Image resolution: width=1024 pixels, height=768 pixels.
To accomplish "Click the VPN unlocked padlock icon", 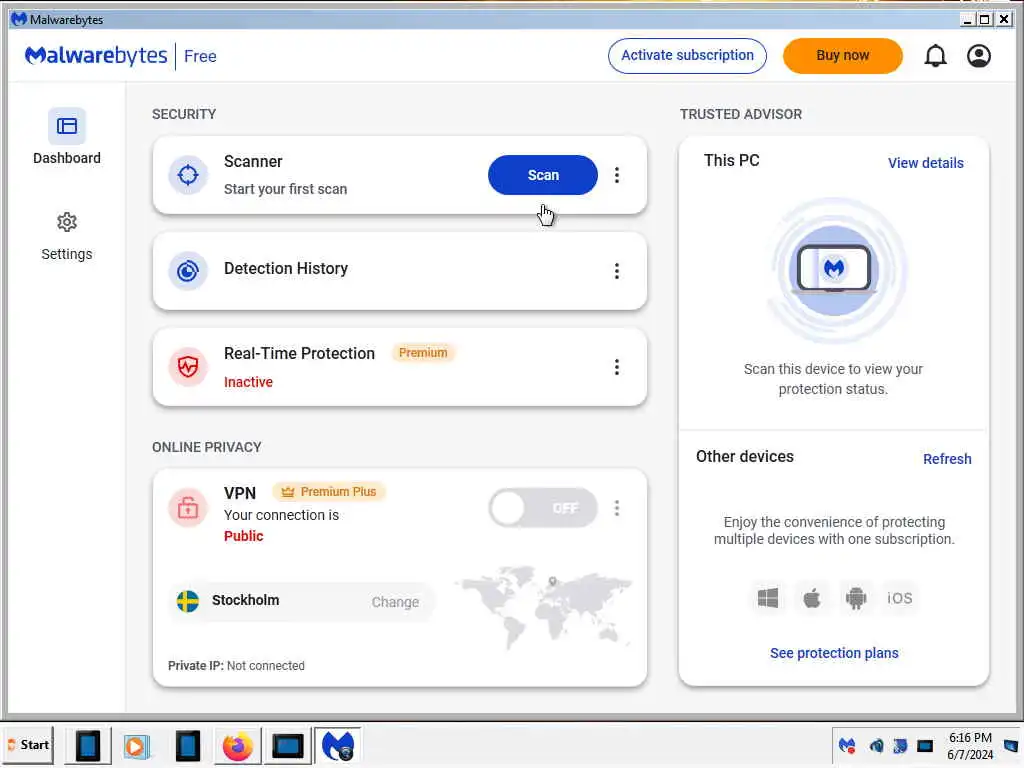I will [x=188, y=507].
